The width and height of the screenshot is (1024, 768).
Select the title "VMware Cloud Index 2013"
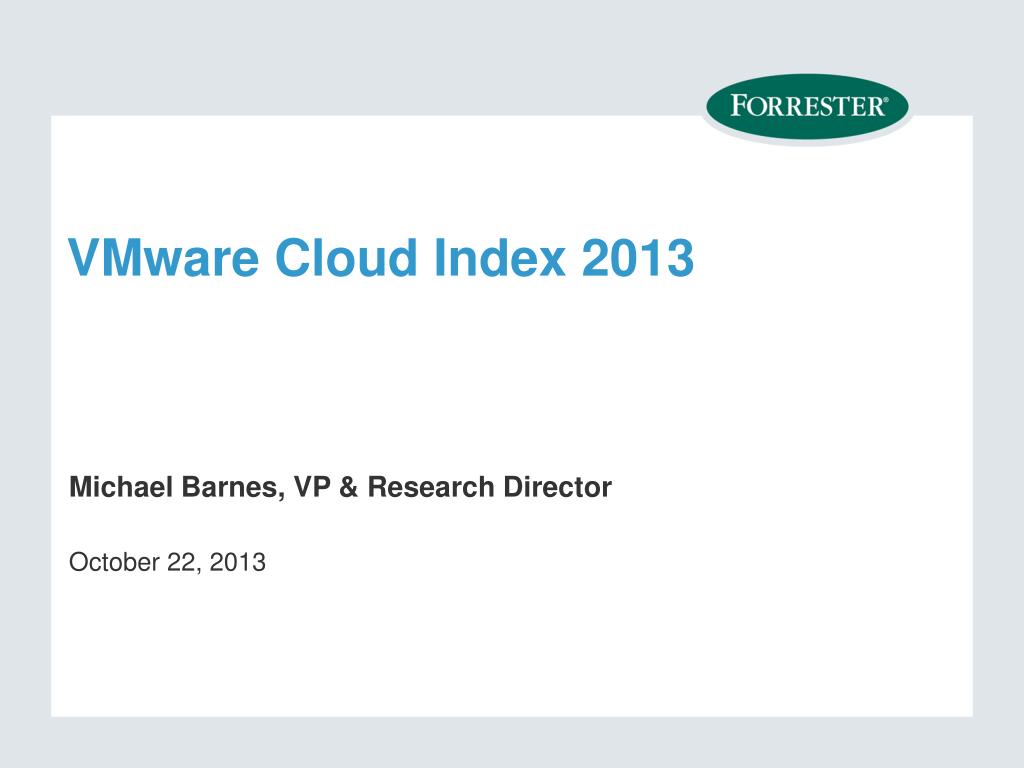(x=381, y=258)
